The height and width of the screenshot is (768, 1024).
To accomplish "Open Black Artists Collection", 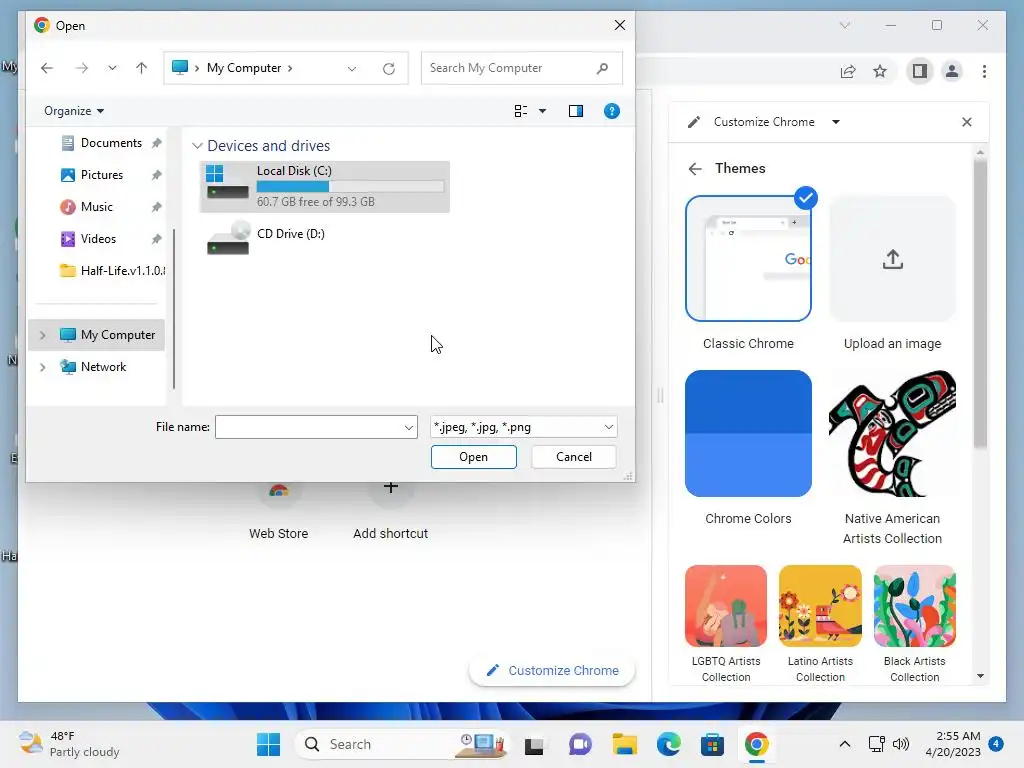I will pos(914,606).
